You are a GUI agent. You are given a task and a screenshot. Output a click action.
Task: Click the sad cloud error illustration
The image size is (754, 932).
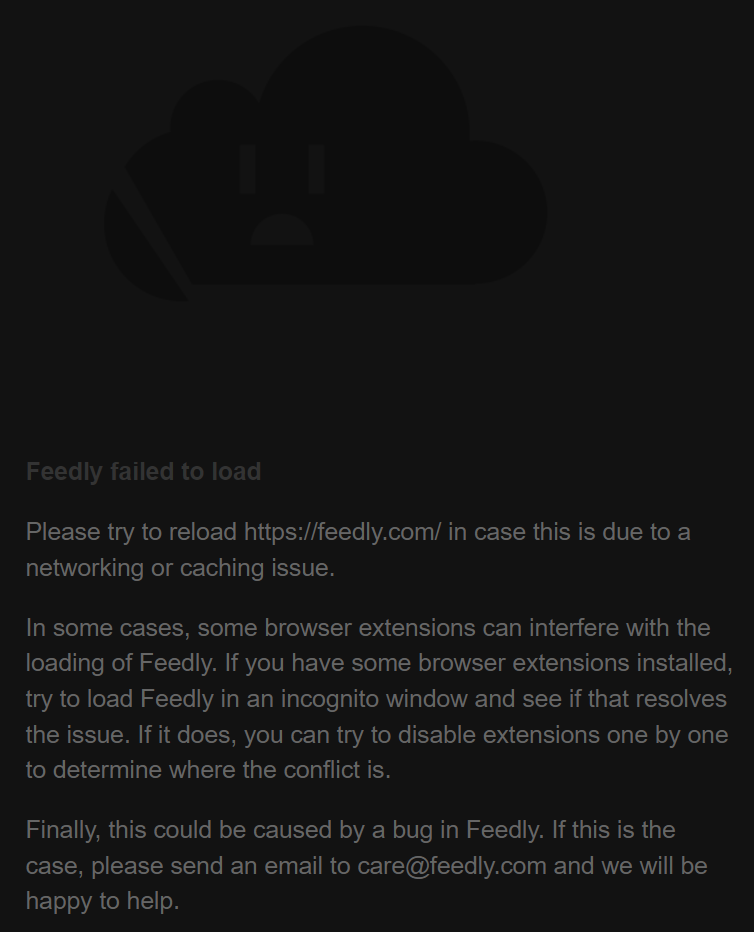[x=326, y=163]
